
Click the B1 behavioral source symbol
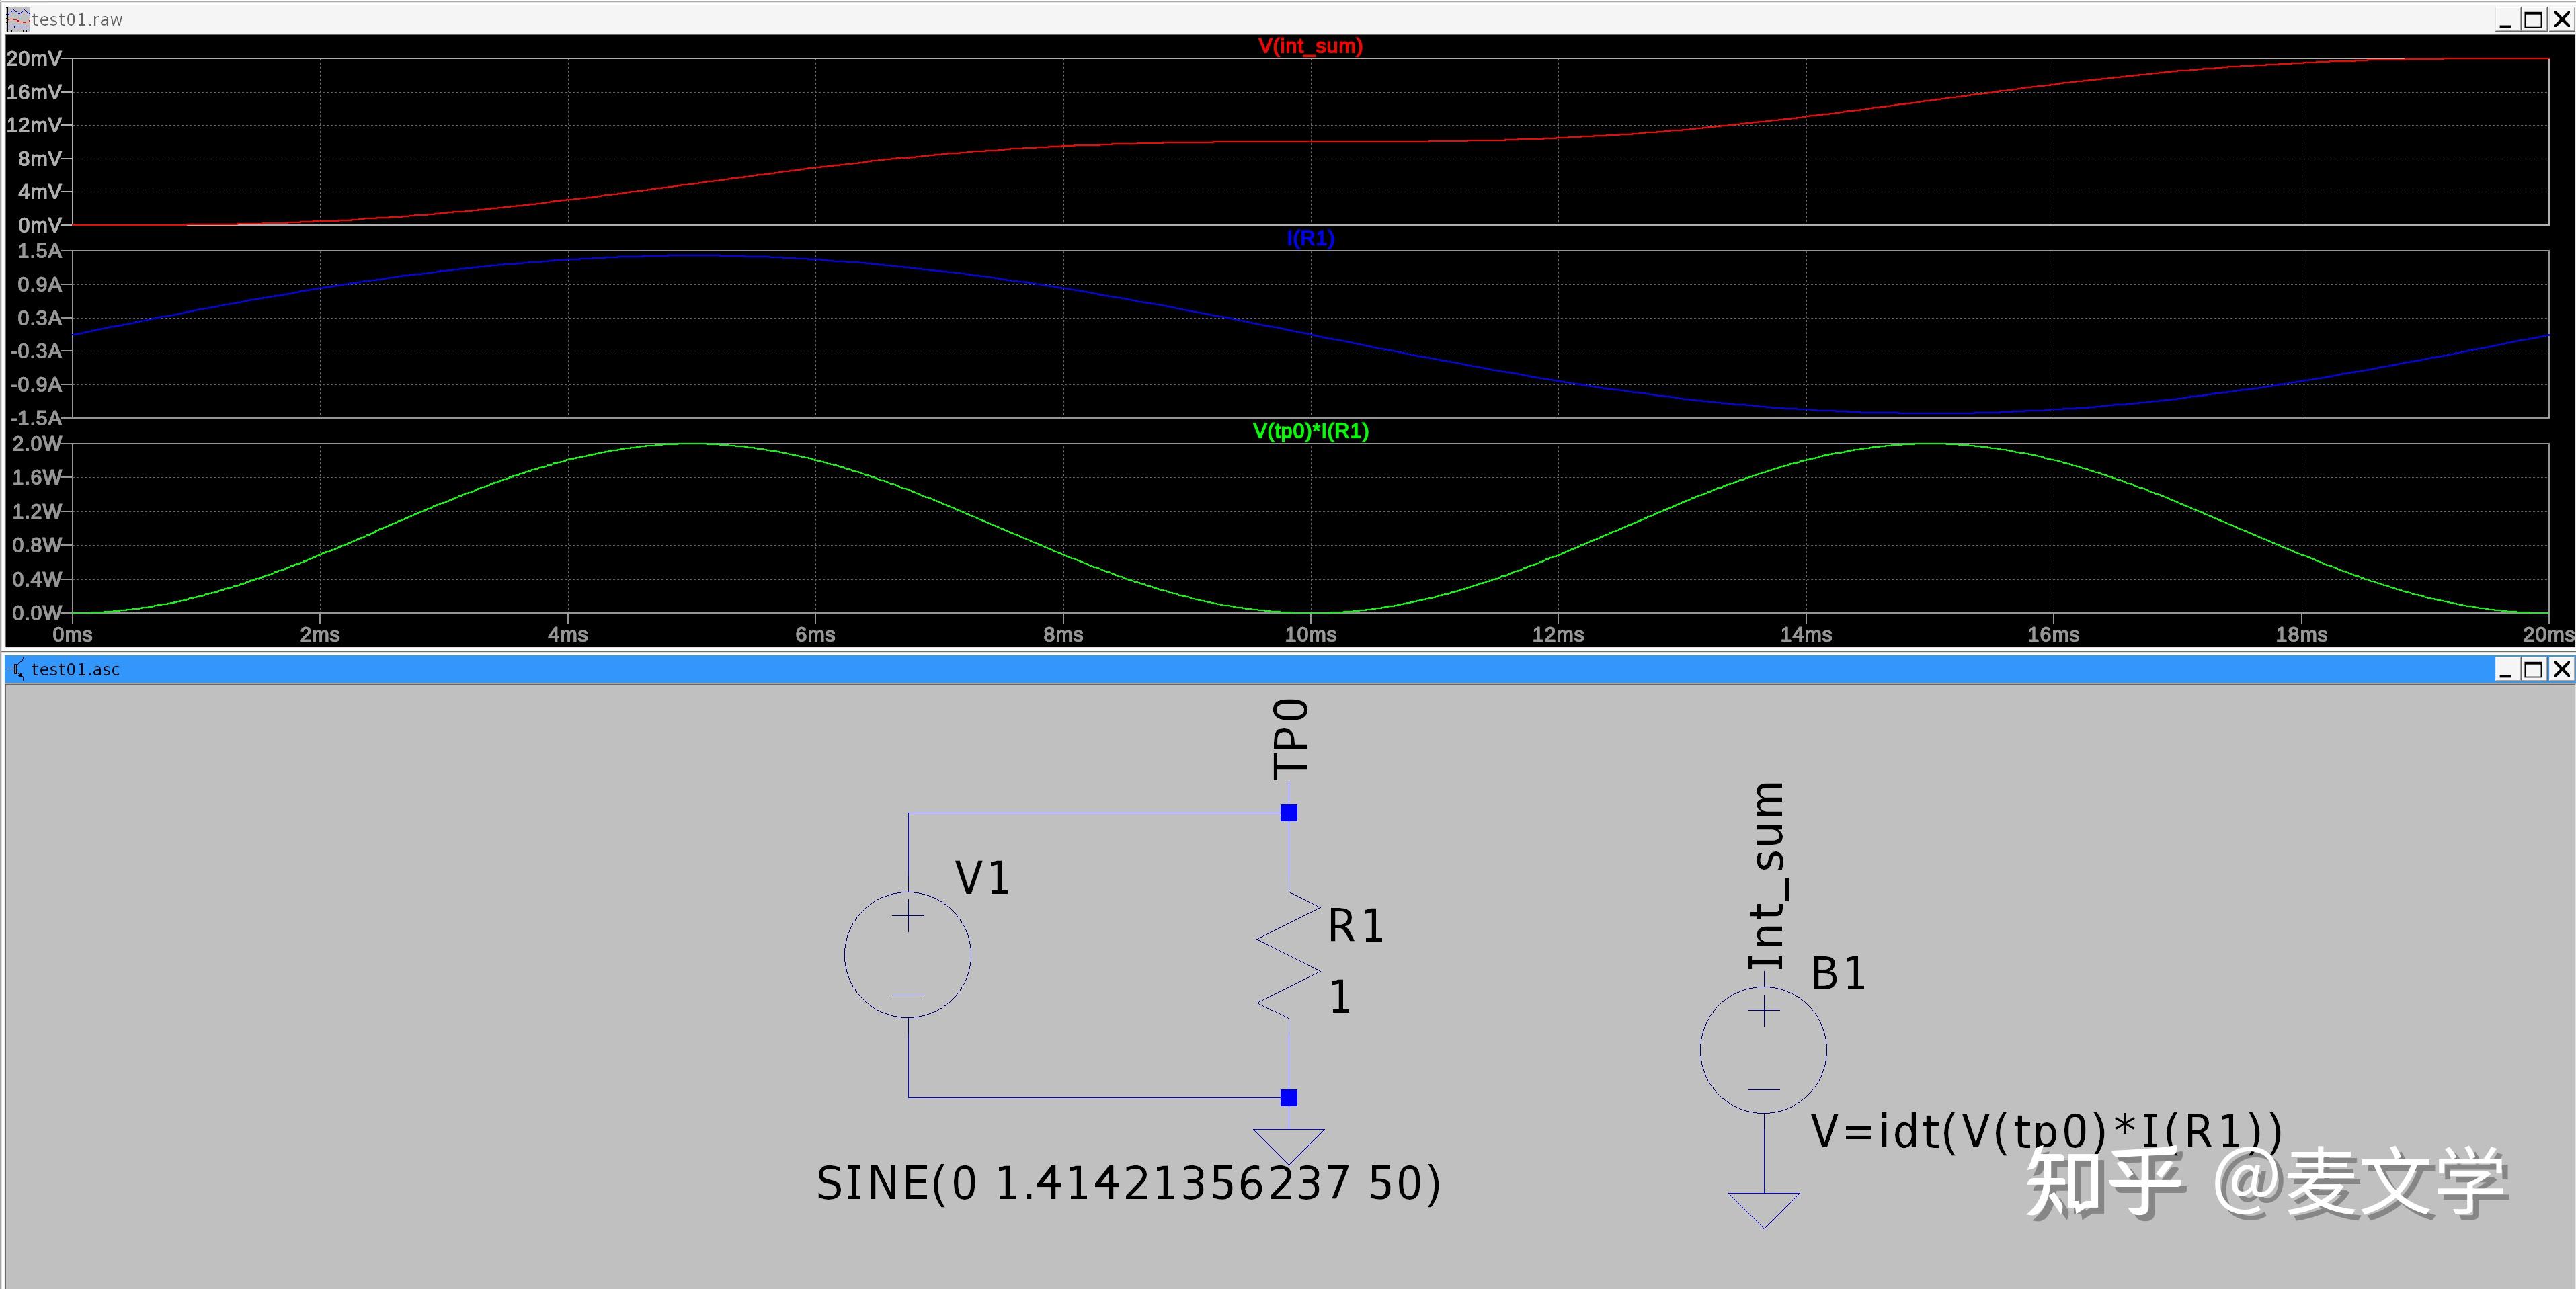pos(1763,1050)
